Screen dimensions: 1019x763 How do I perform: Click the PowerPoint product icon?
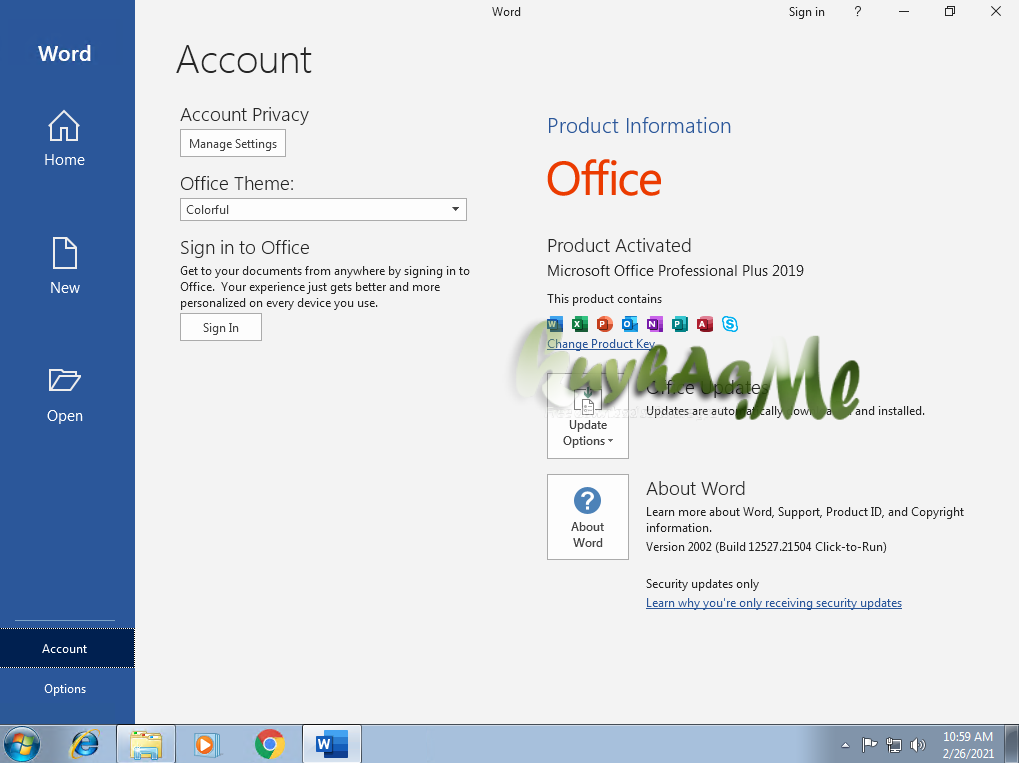(604, 324)
